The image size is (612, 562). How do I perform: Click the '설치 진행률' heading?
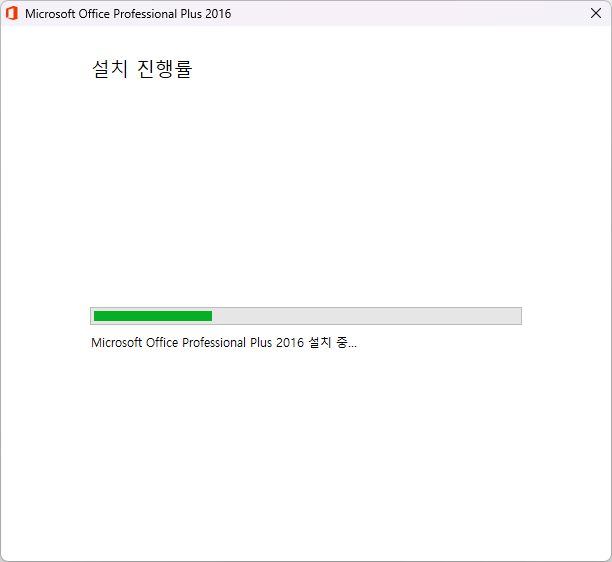[142, 69]
